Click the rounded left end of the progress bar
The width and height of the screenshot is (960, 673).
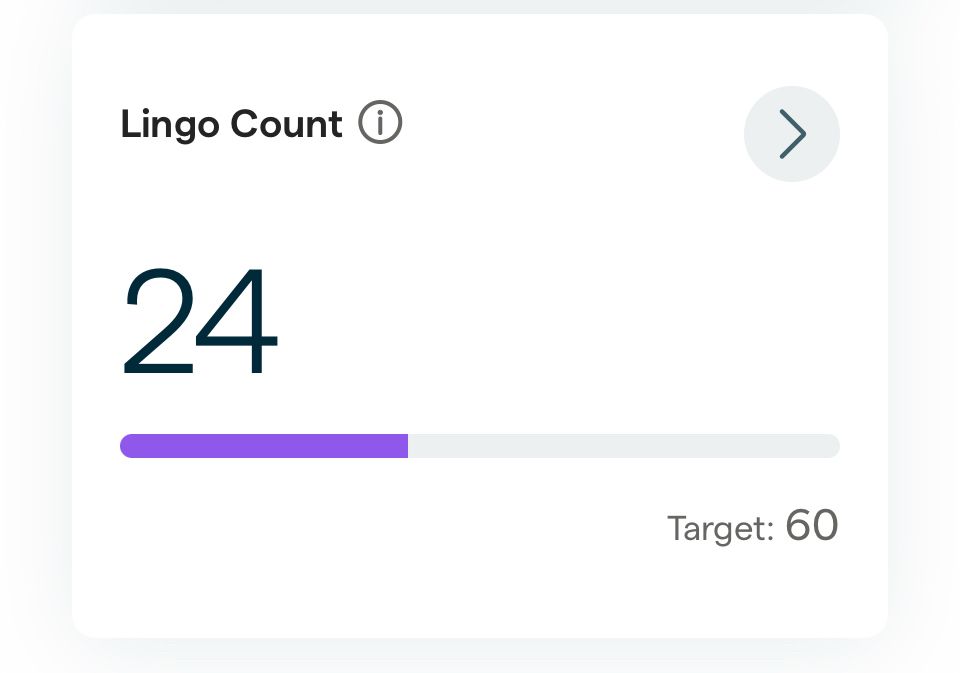click(126, 446)
